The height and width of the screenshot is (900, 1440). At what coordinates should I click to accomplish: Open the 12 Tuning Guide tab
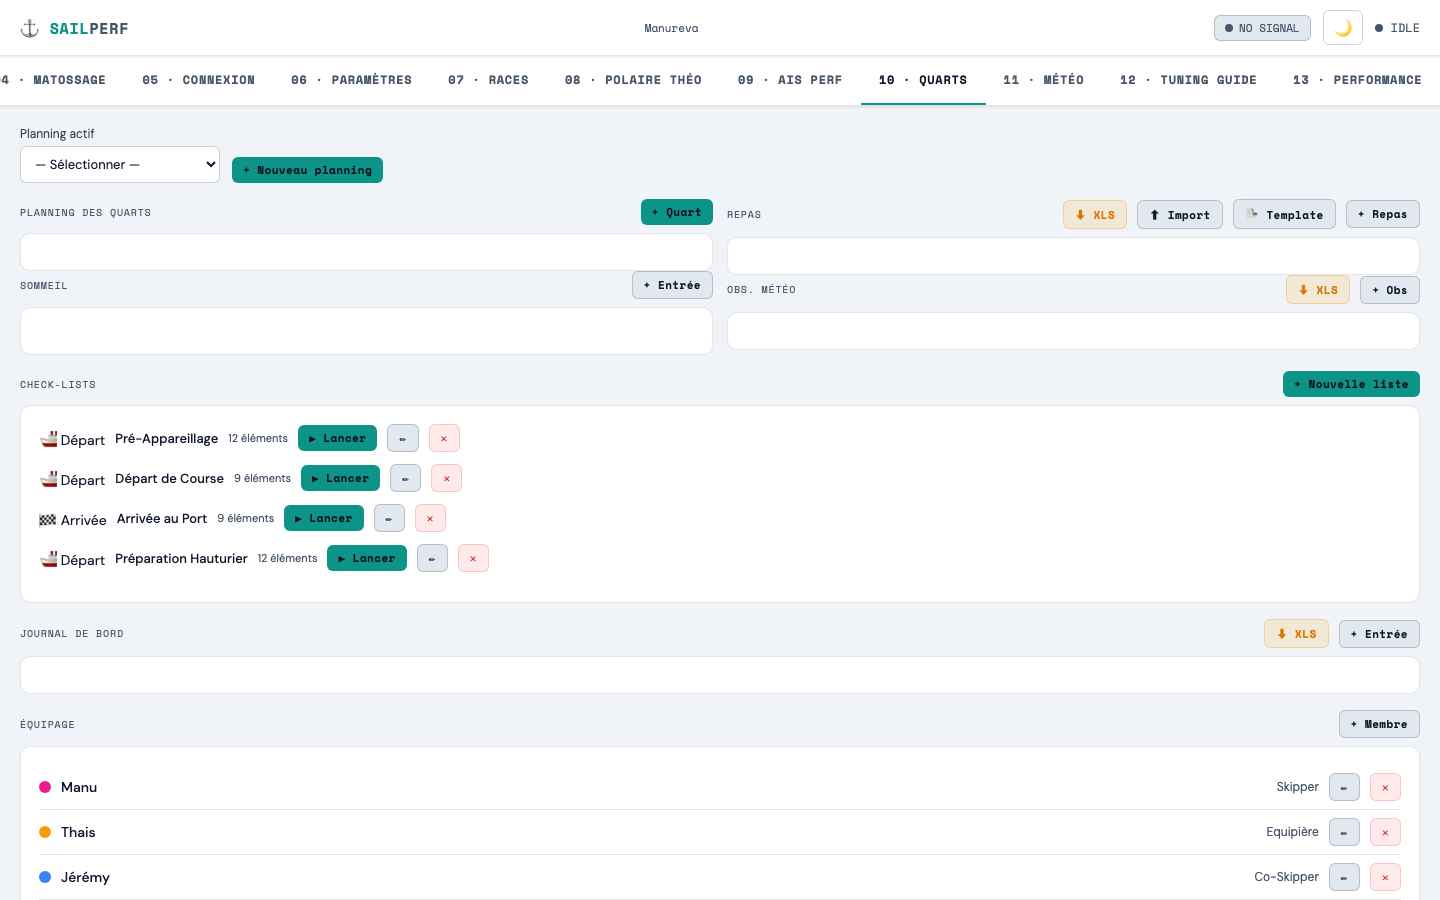tap(1188, 80)
